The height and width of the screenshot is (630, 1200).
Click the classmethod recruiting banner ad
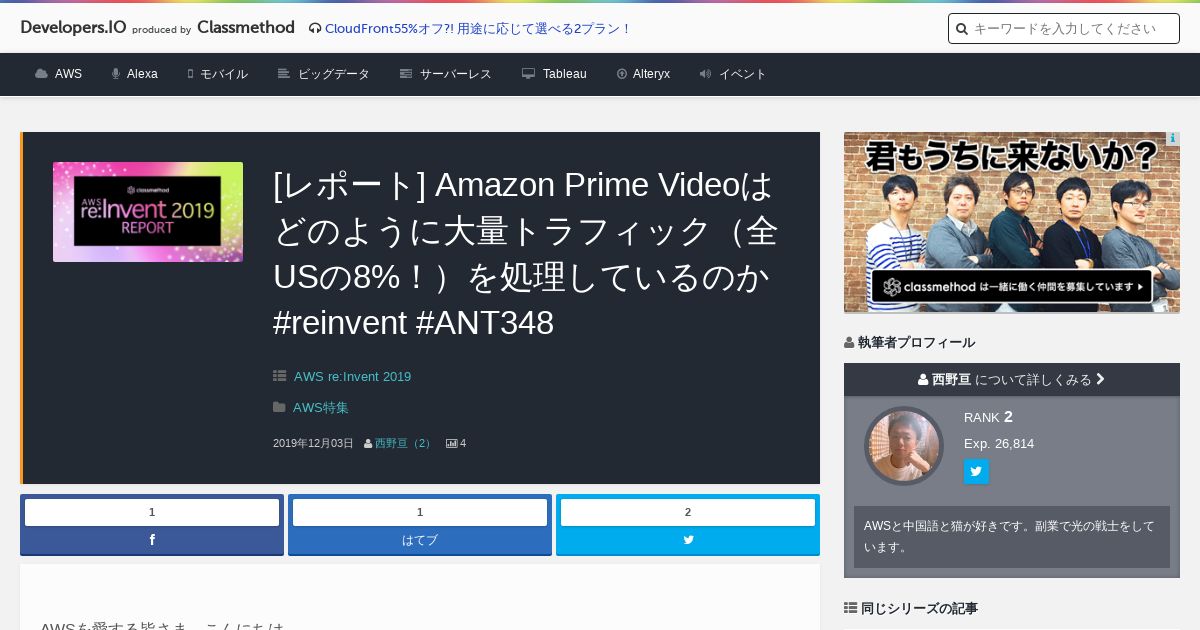1012,222
